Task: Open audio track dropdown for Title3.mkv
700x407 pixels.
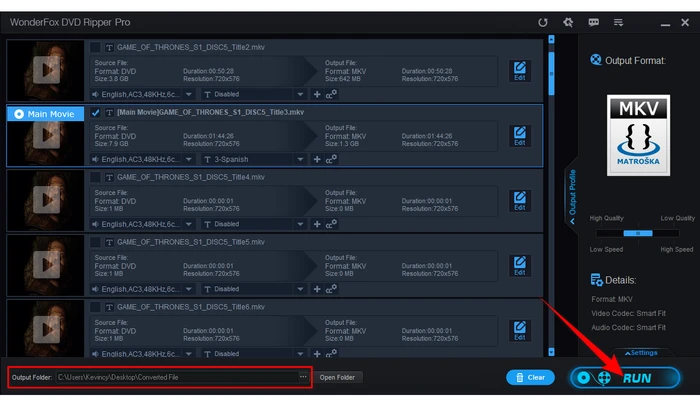Action: 189,159
